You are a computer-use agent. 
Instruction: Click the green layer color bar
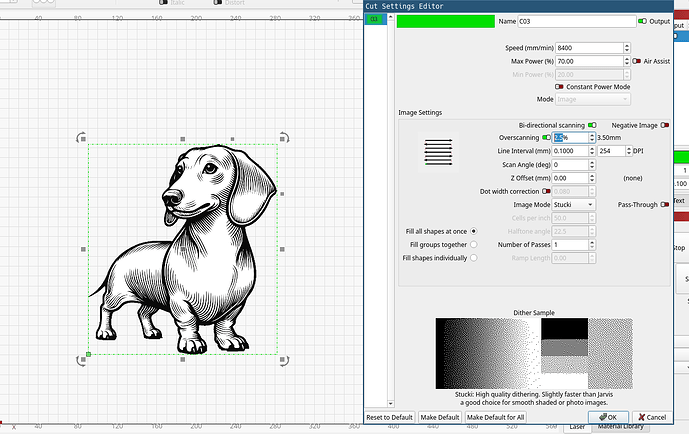click(x=446, y=21)
